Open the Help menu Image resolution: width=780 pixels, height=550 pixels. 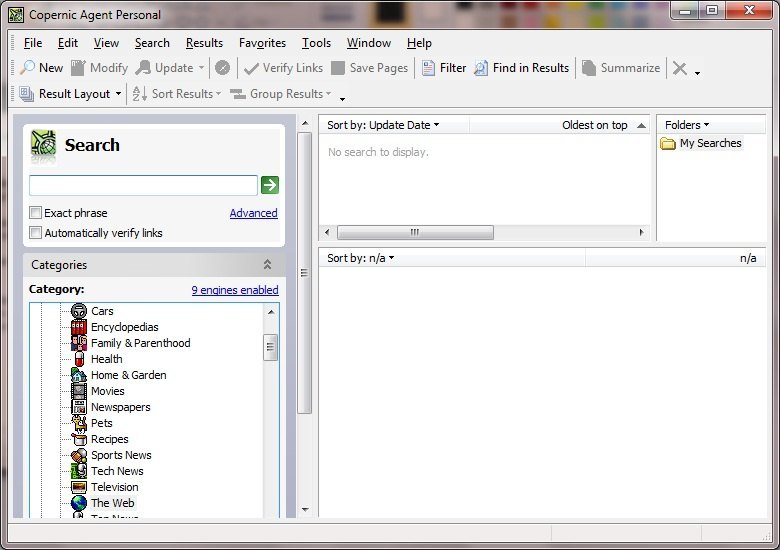419,43
